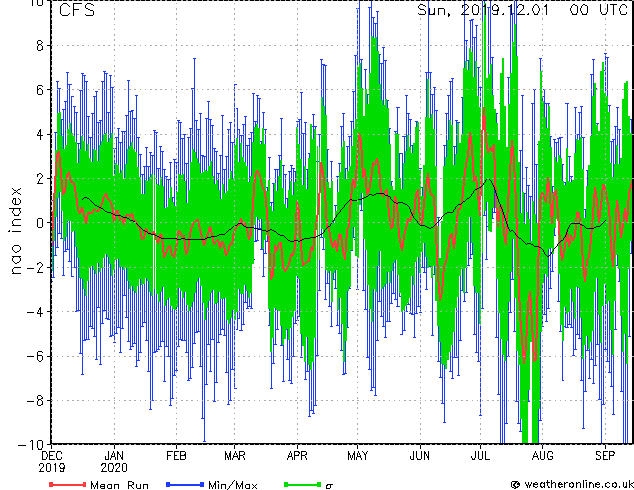Image resolution: width=634 pixels, height=490 pixels.
Task: Click the DEC x-axis month label
Action: [52, 456]
